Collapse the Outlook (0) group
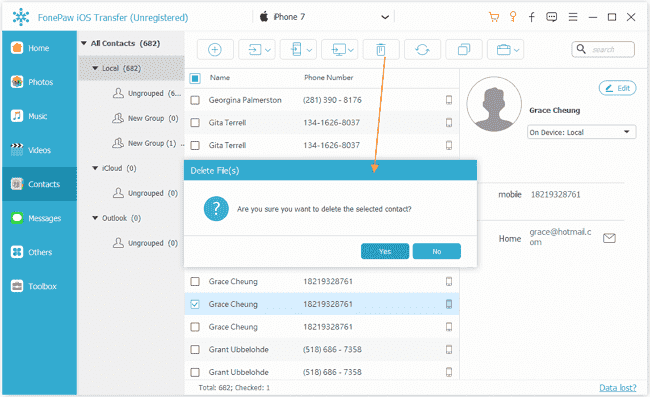The image size is (650, 397). pos(95,218)
